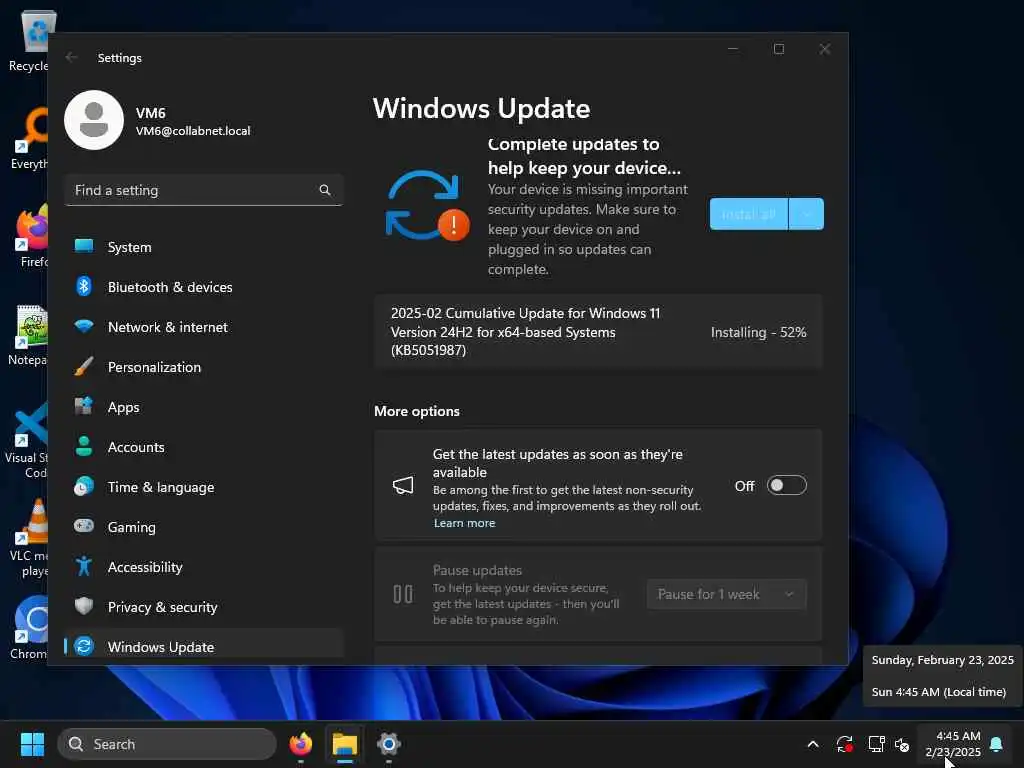Click the megaphone icon beside latest updates
The height and width of the screenshot is (768, 1024).
tap(403, 485)
